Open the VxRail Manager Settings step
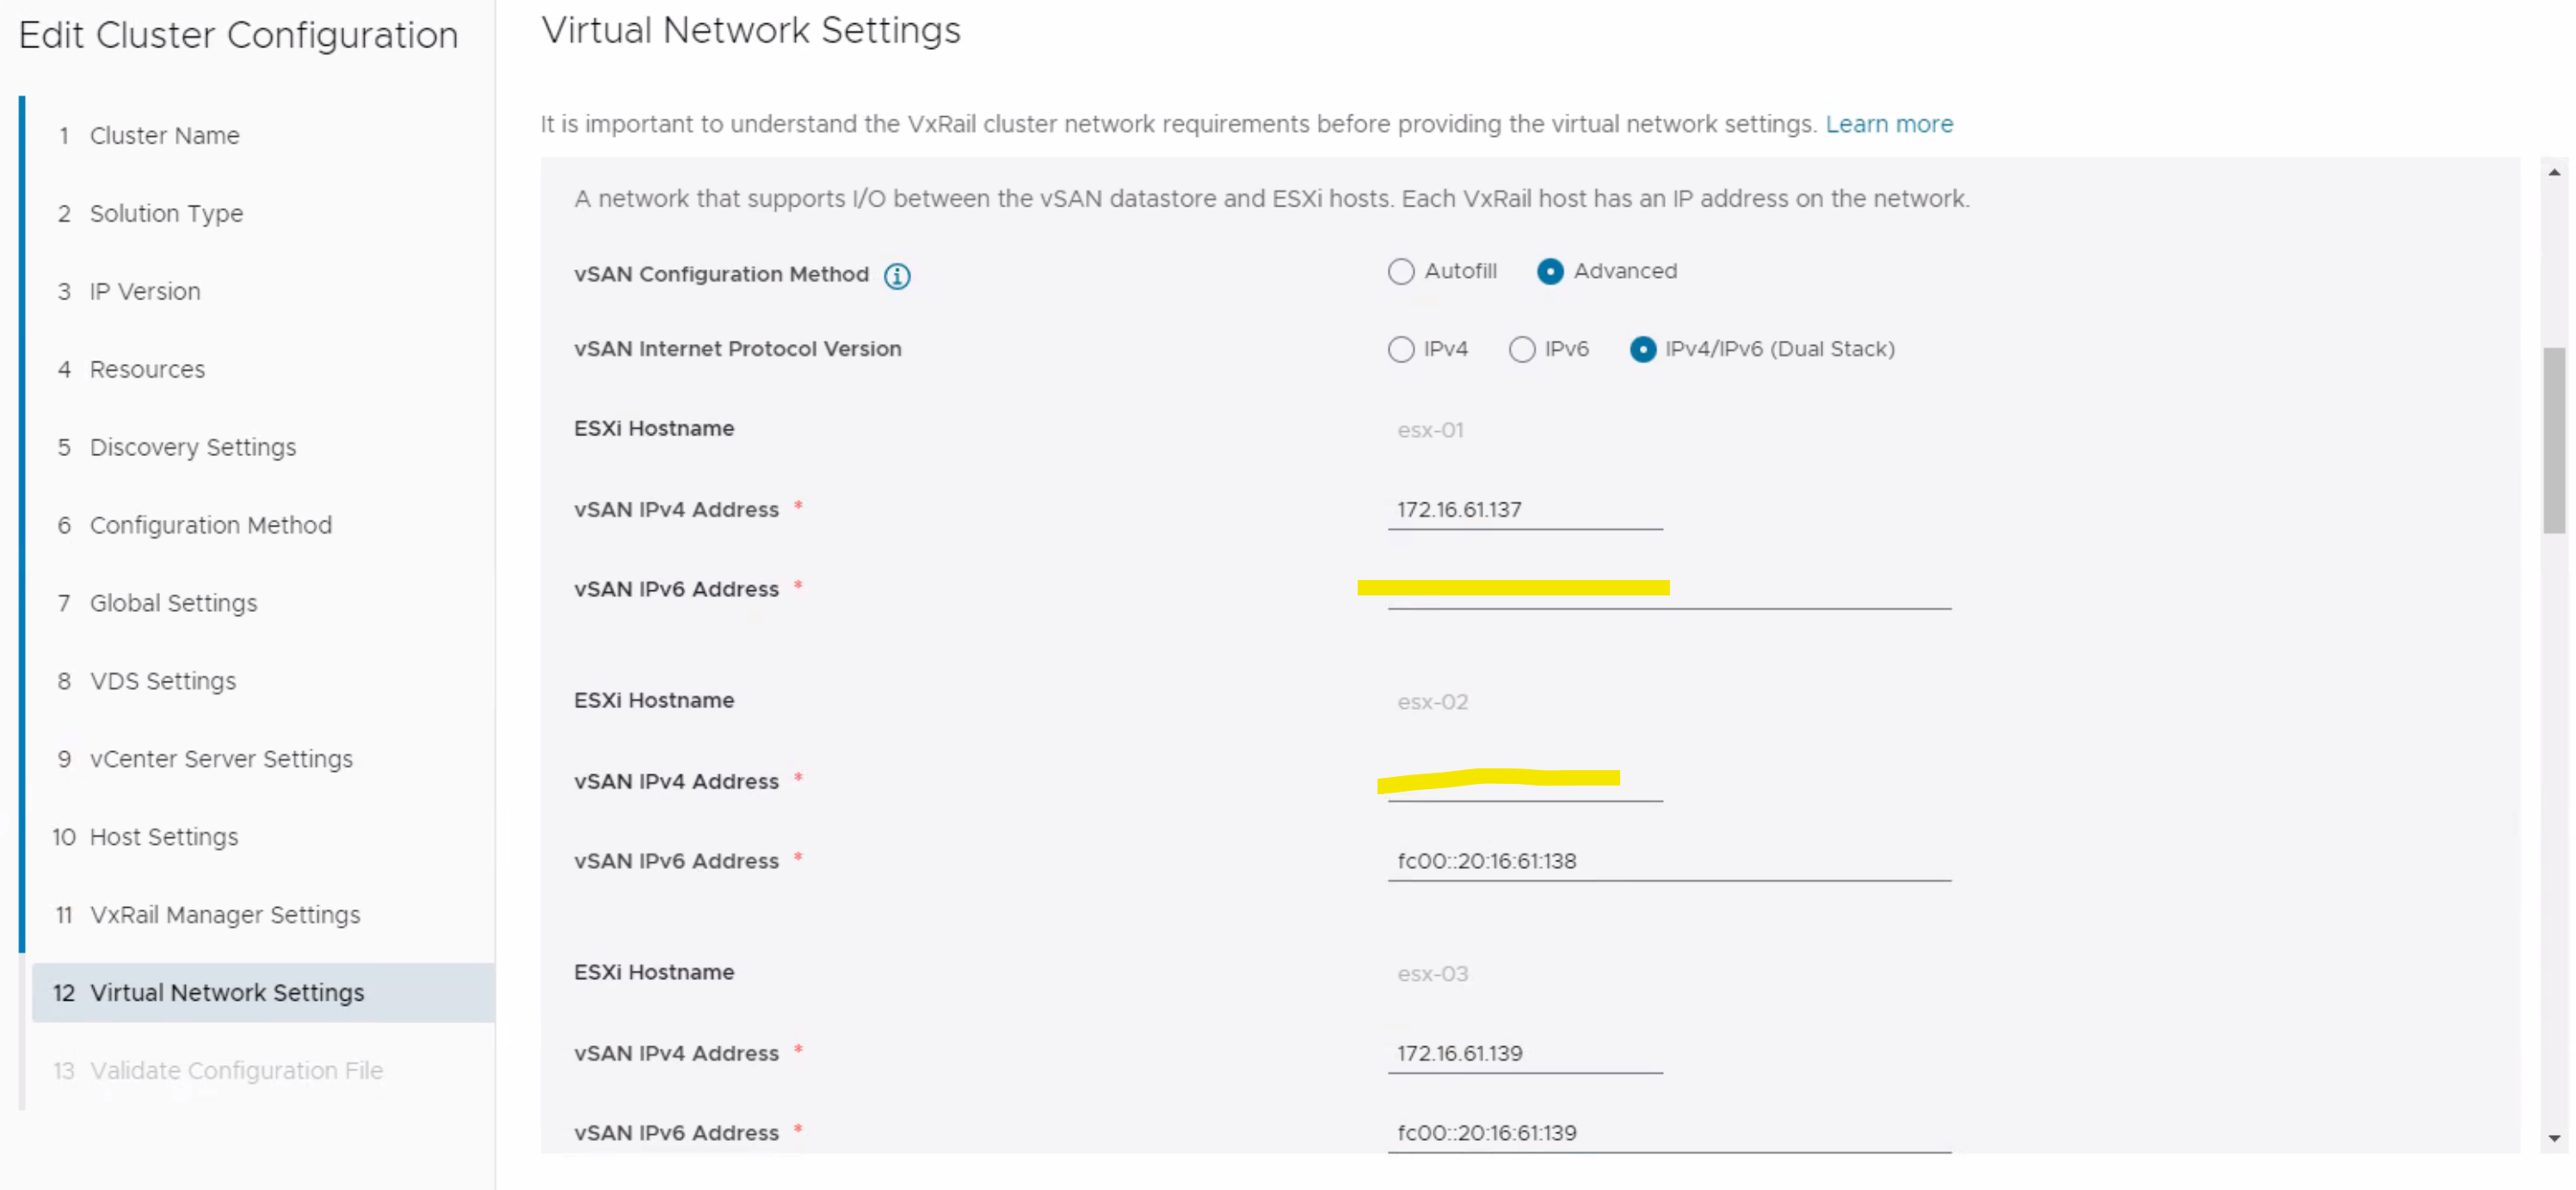 coord(225,915)
